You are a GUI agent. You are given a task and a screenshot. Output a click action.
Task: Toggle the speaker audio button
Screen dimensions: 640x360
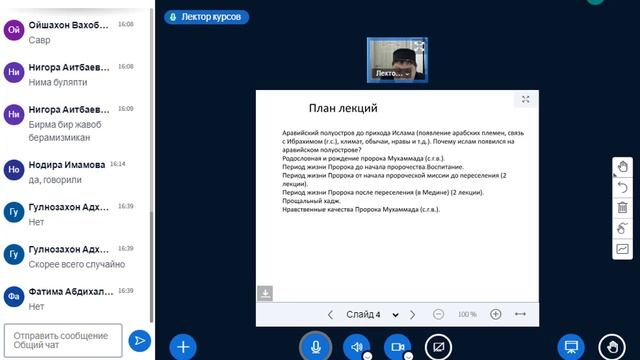(357, 347)
